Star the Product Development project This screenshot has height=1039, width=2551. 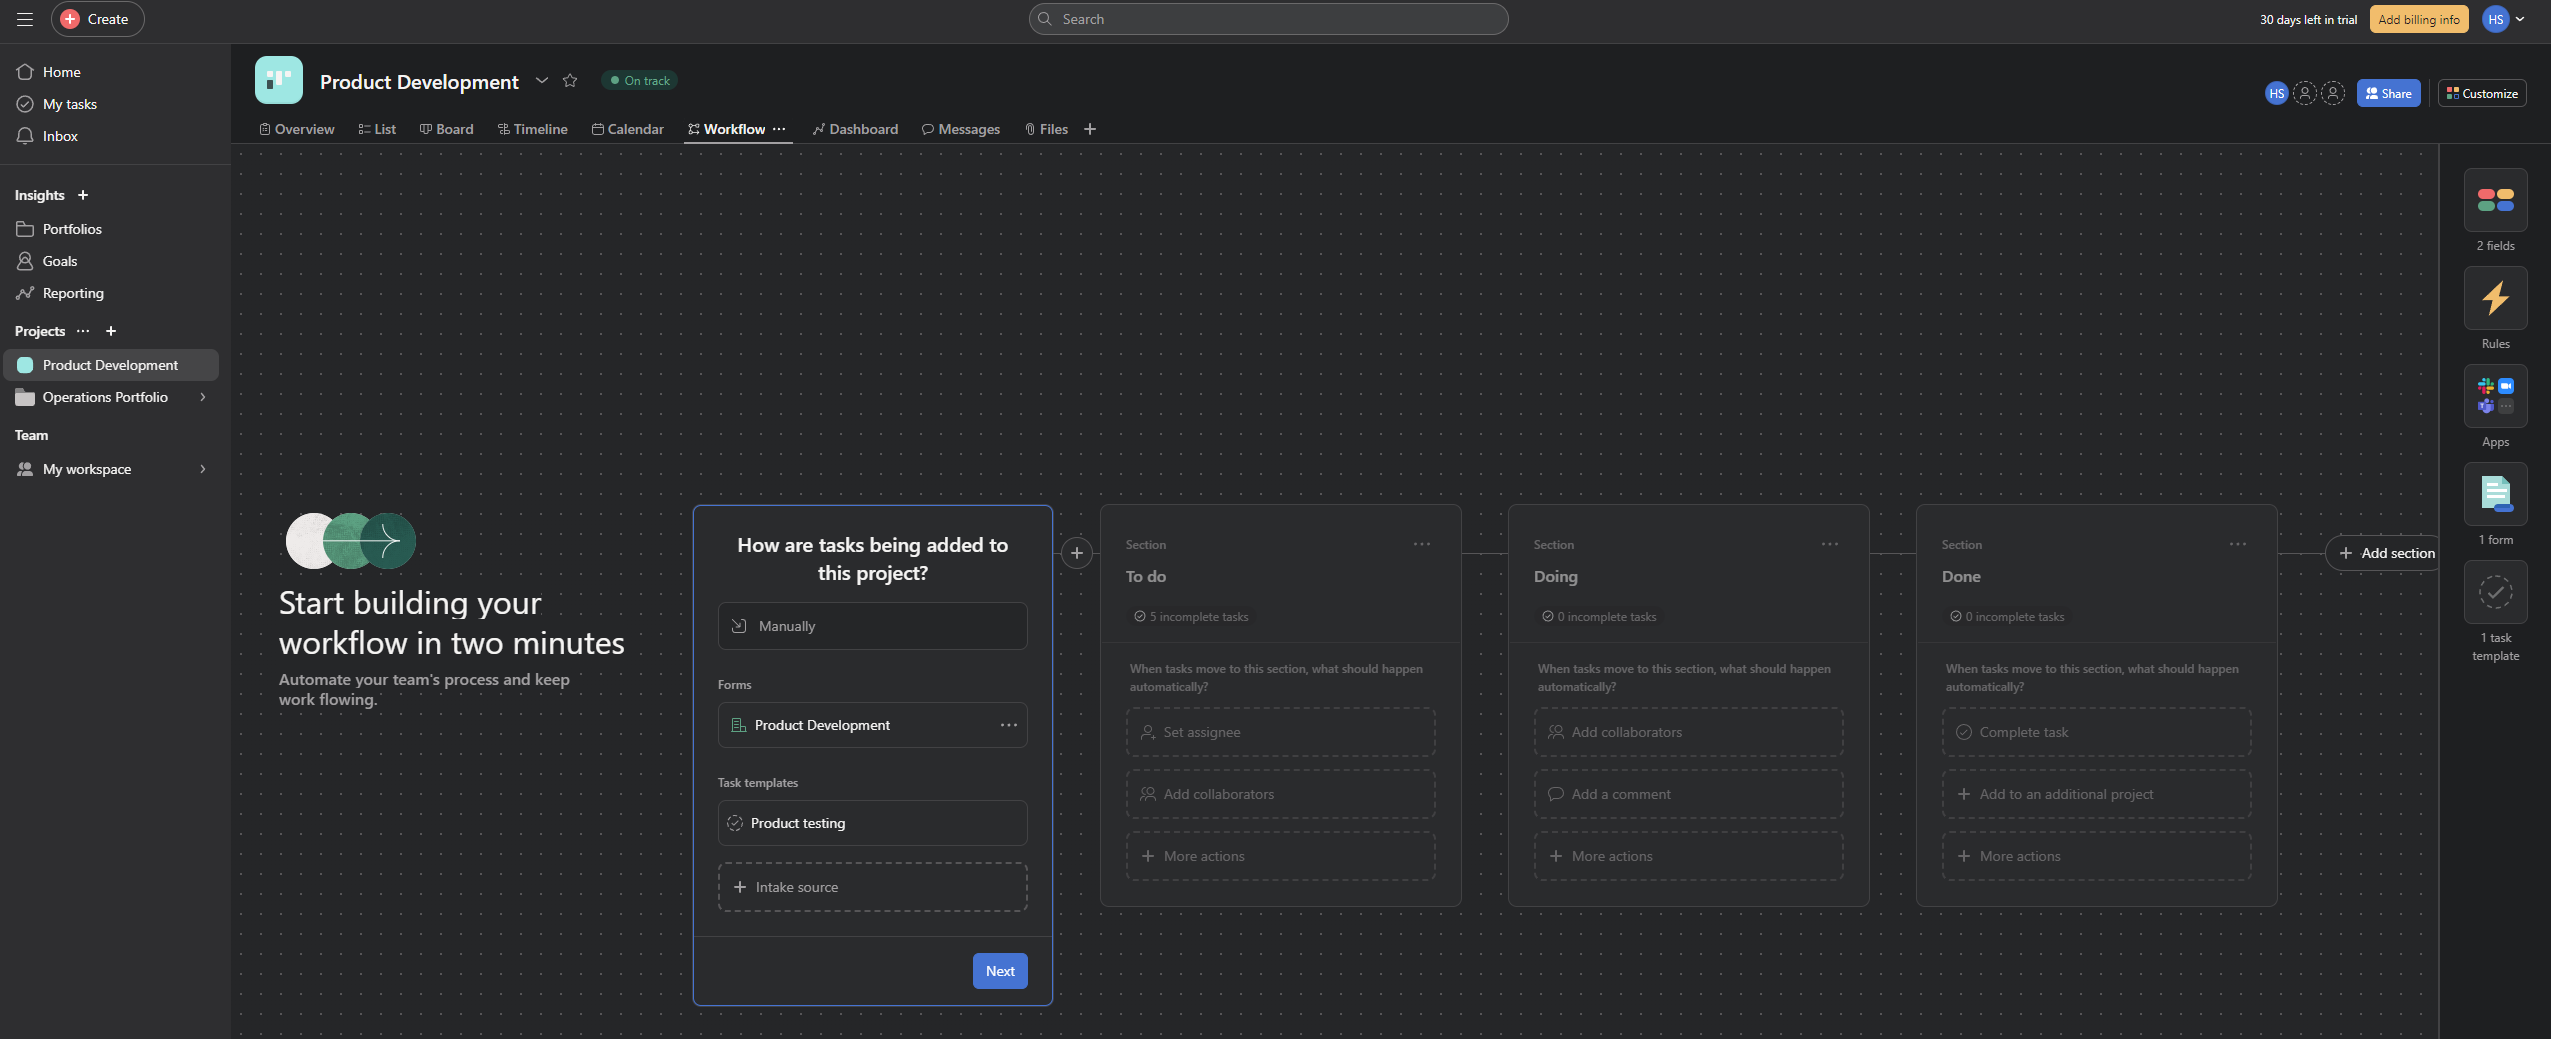(570, 81)
